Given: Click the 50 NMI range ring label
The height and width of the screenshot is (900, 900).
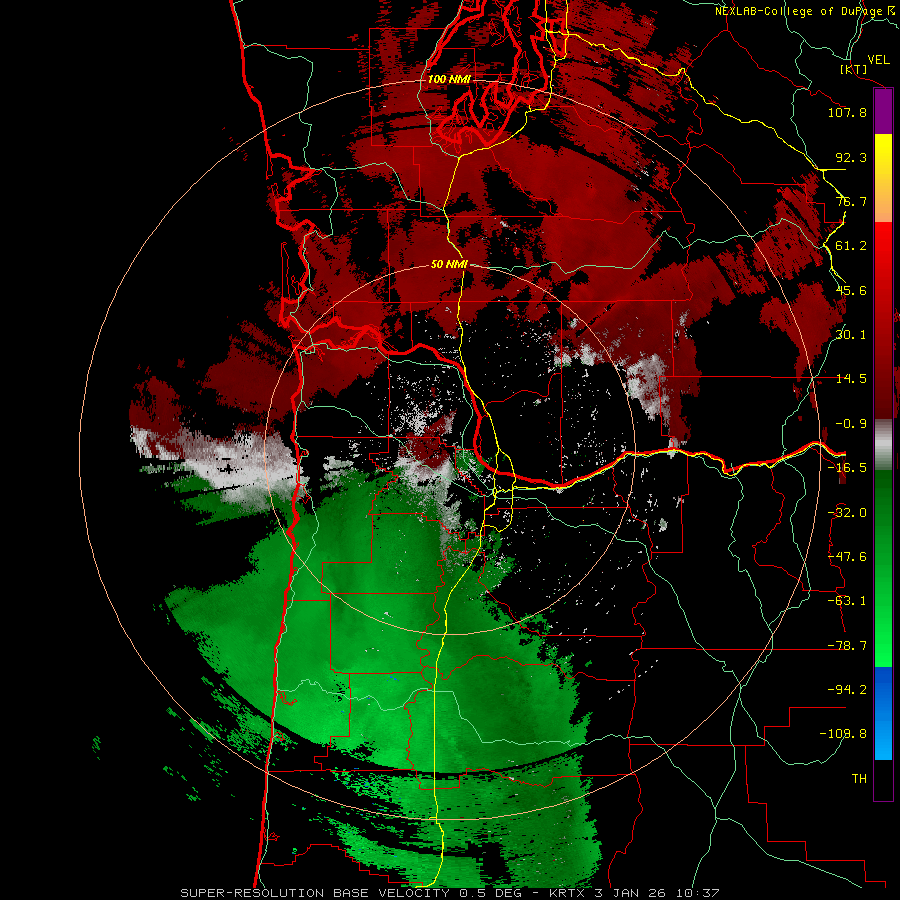Looking at the screenshot, I should tap(449, 265).
